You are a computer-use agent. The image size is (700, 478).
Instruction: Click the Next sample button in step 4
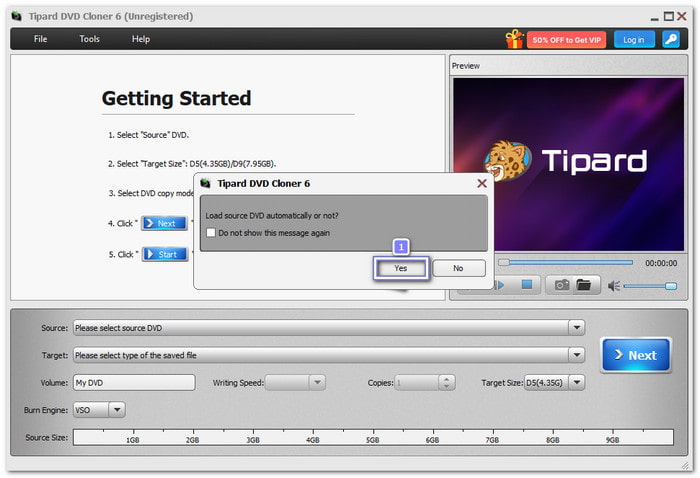click(x=164, y=223)
